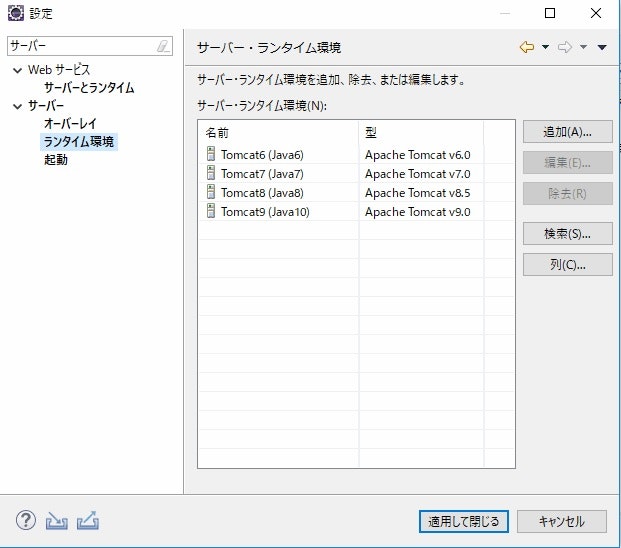
Task: Click the キャンセル button
Action: pyautogui.click(x=562, y=521)
